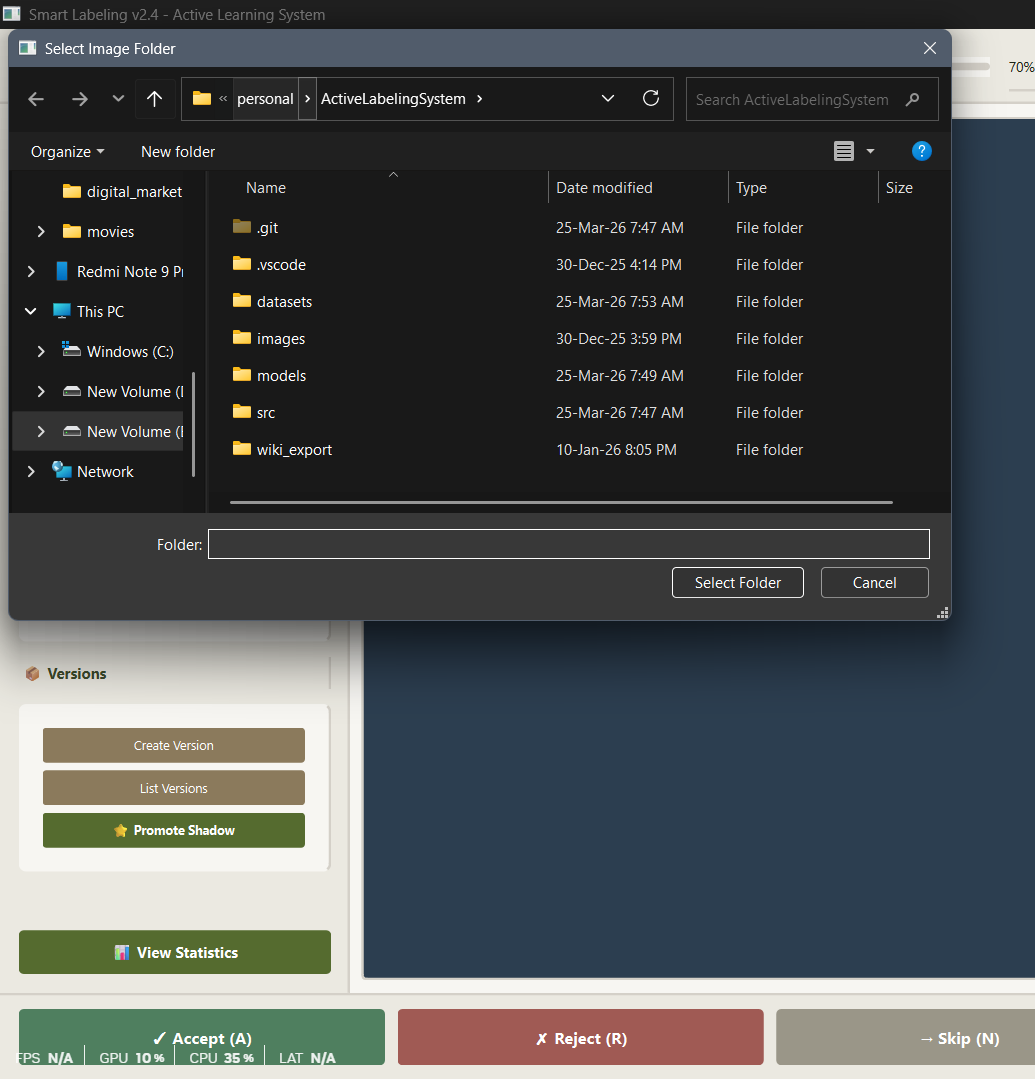
Task: Click Skip (N) button
Action: pos(906,1037)
